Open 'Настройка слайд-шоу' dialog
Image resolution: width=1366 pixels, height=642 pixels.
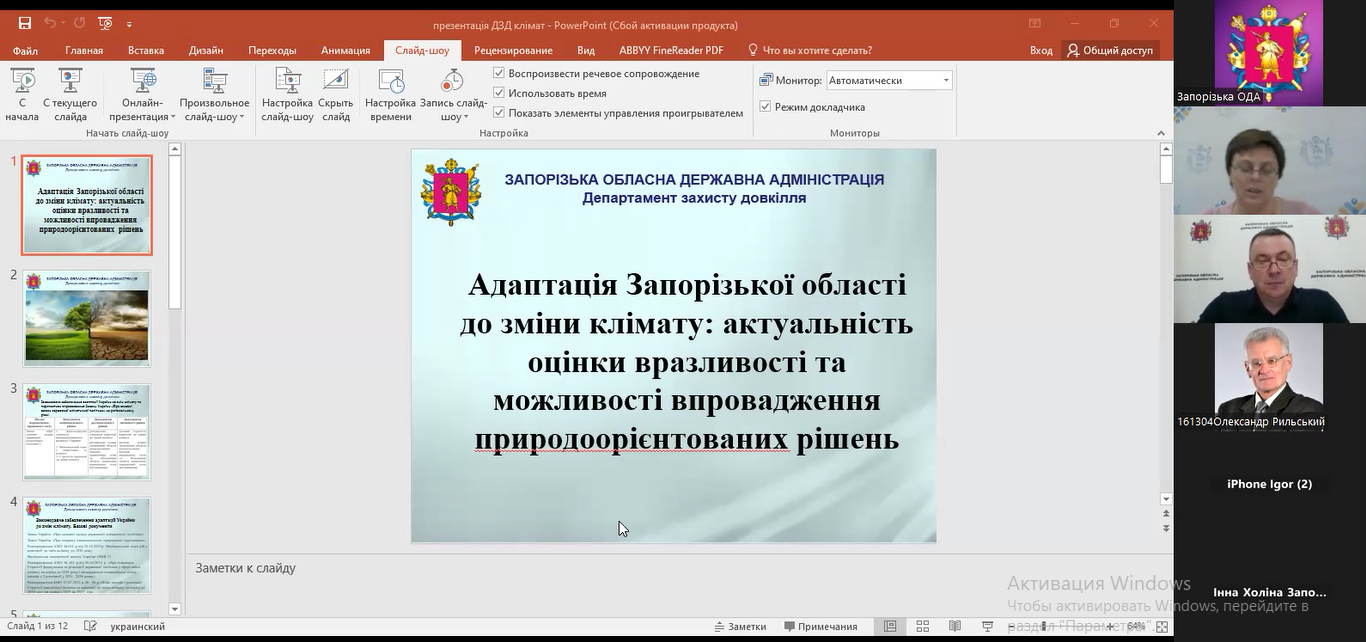(x=288, y=95)
